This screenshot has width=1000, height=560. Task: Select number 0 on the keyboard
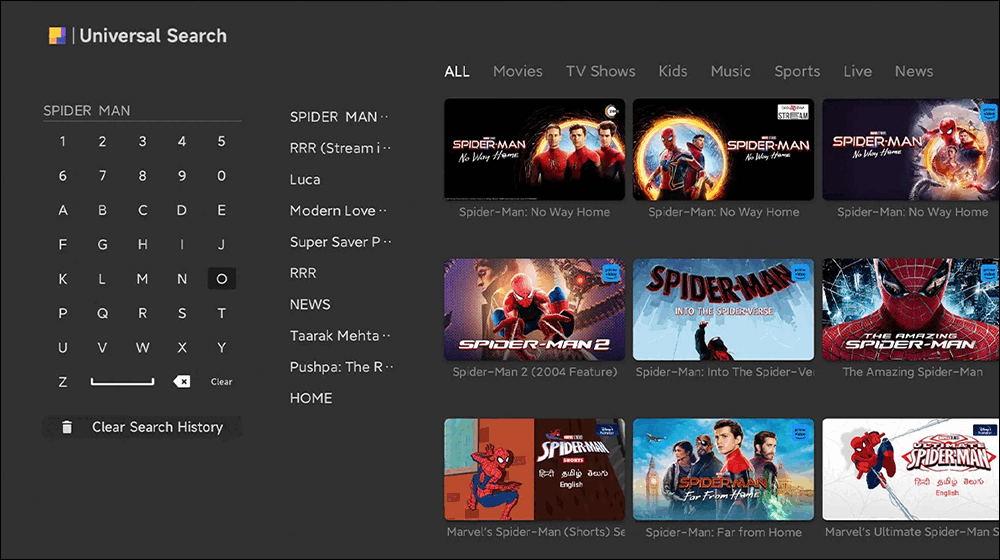pos(221,175)
